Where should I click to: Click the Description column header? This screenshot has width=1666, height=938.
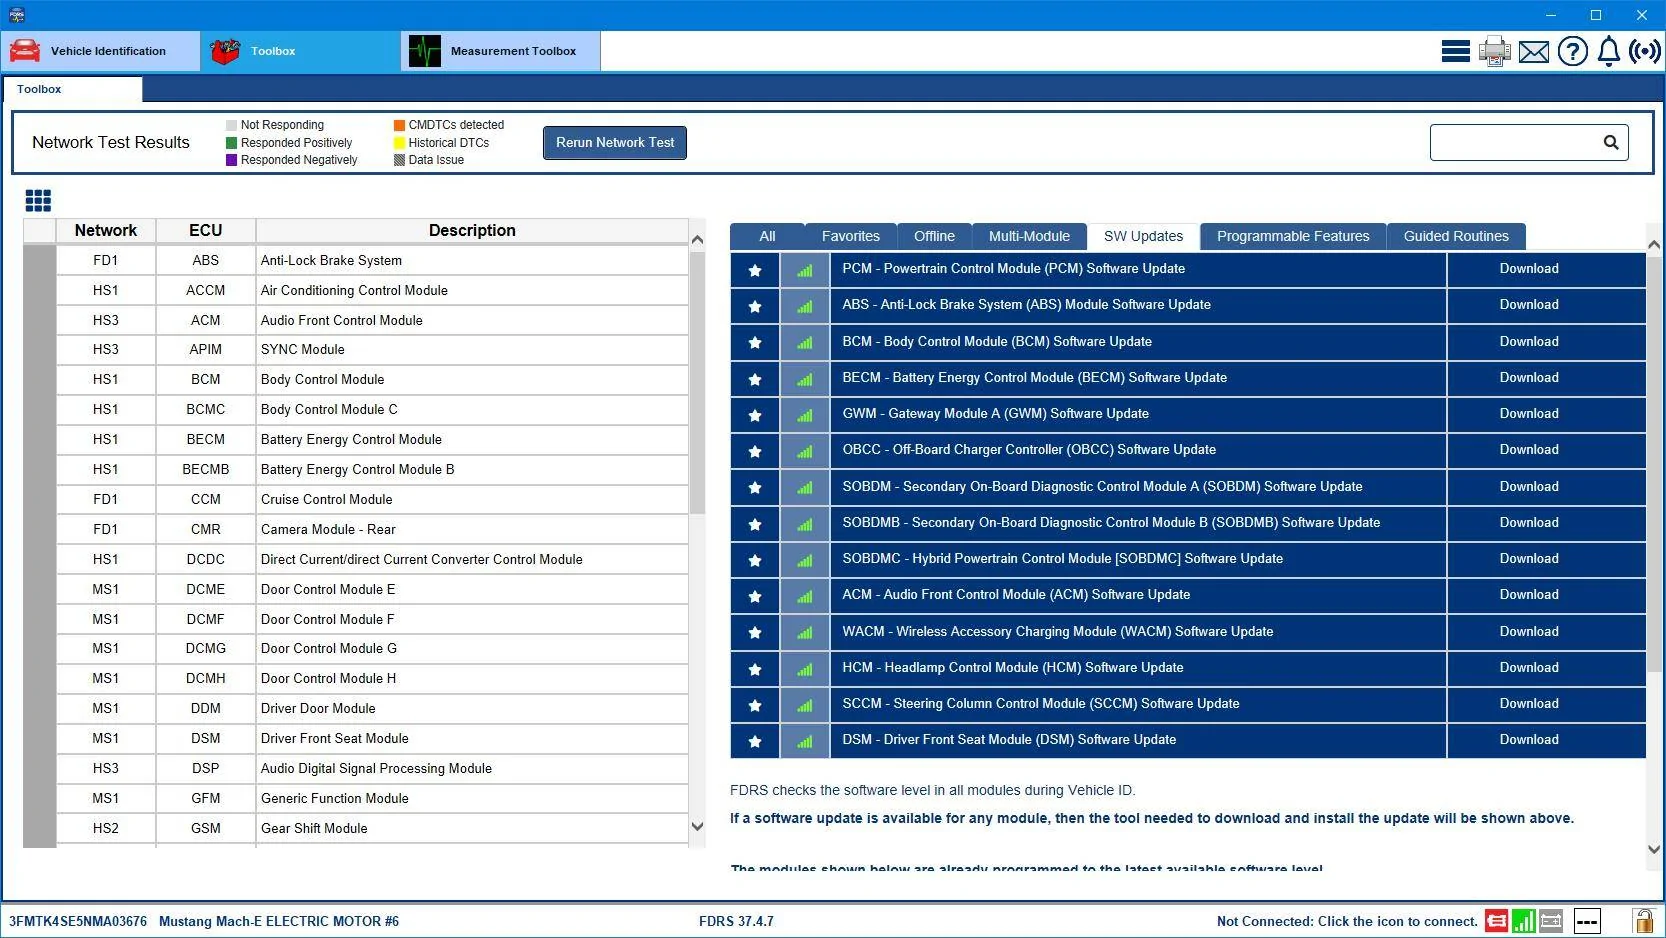pyautogui.click(x=472, y=230)
